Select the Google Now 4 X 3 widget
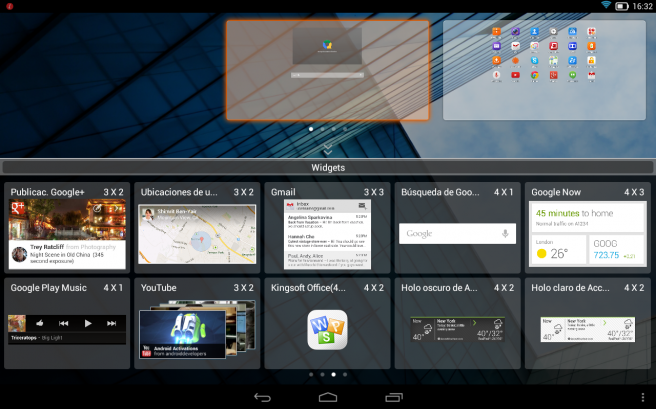 588,228
